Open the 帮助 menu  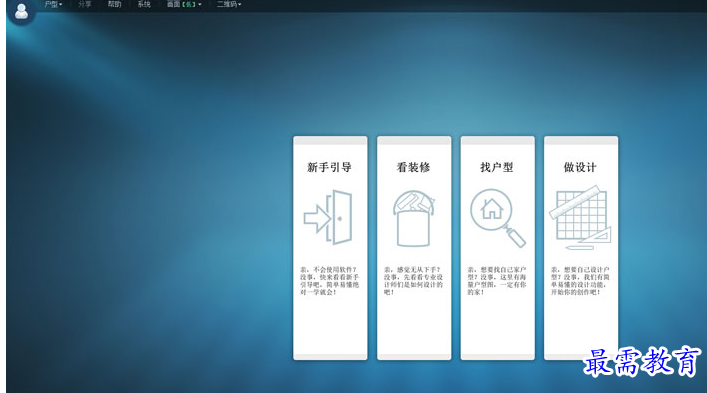point(114,5)
